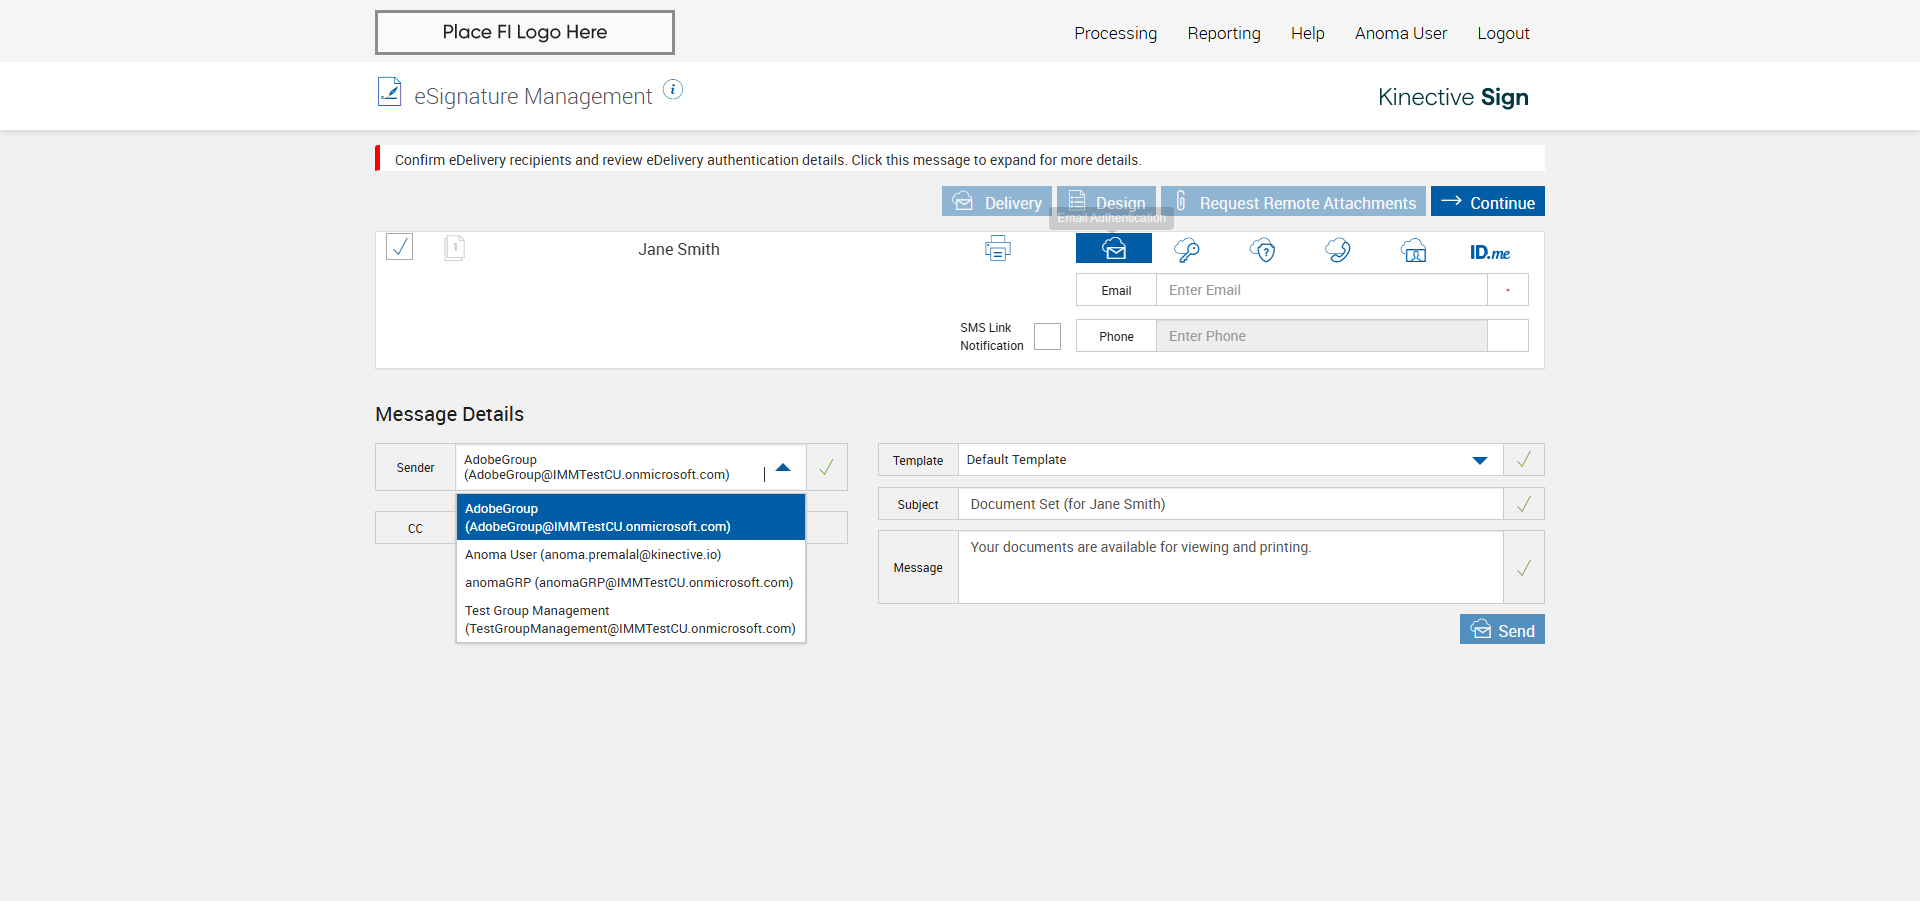Screen dimensions: 1920x901
Task: Select the cloud shield question authentication icon
Action: [x=1263, y=250]
